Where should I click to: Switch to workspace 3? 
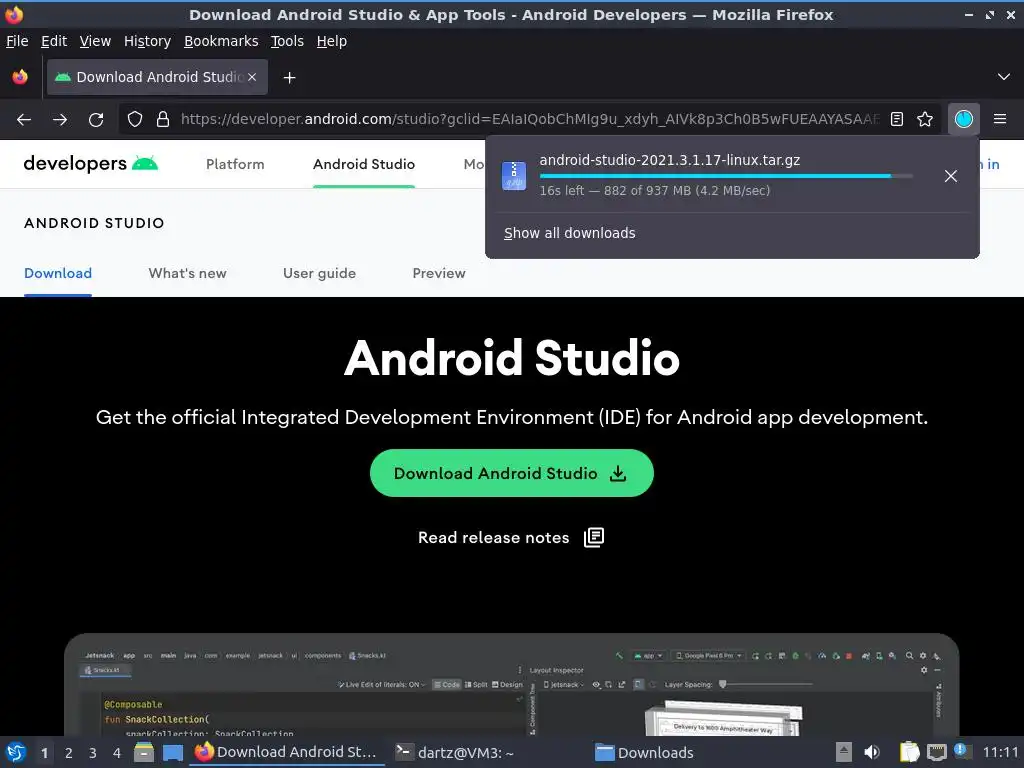(93, 753)
